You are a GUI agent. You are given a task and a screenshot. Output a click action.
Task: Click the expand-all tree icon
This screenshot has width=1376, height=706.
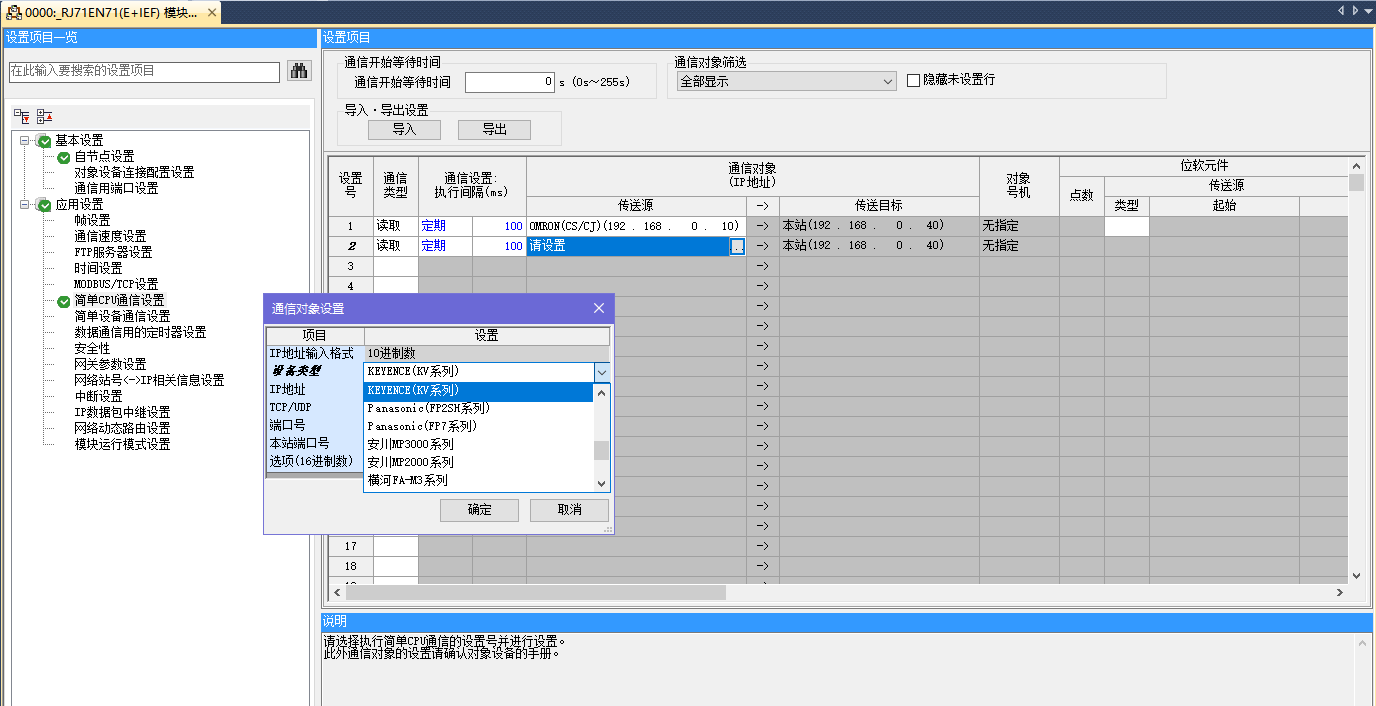pyautogui.click(x=21, y=117)
